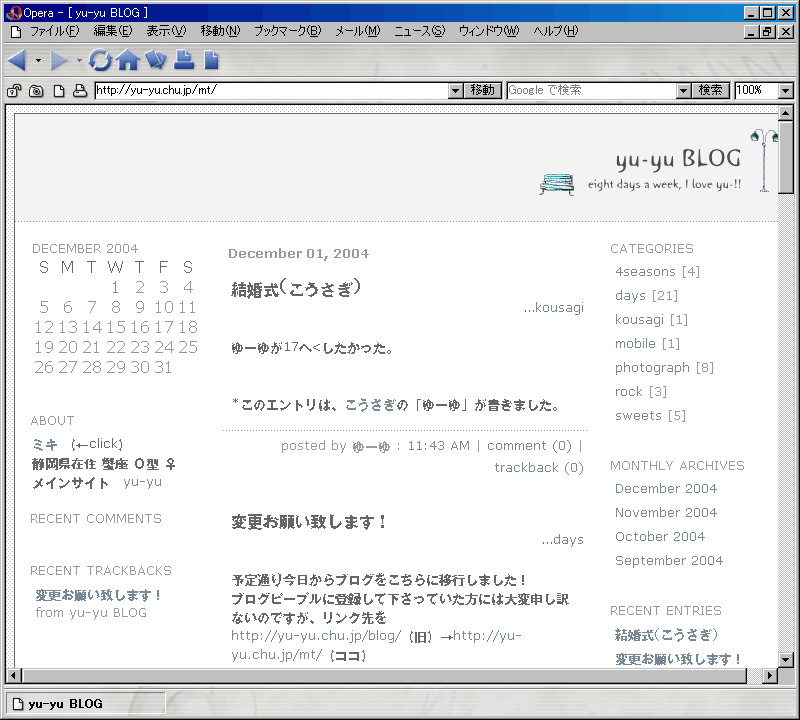Click the horizontal scrollbar left arrow
Viewport: 800px width, 720px height.
coord(14,676)
